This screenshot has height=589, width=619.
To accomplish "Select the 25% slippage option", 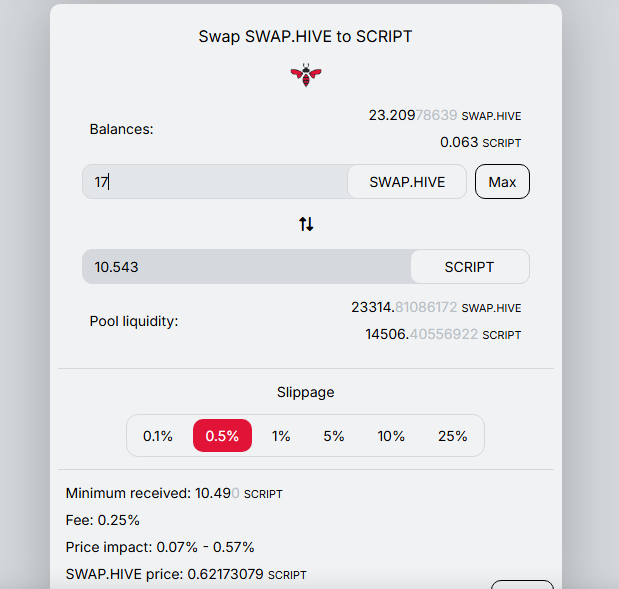I will coord(452,436).
